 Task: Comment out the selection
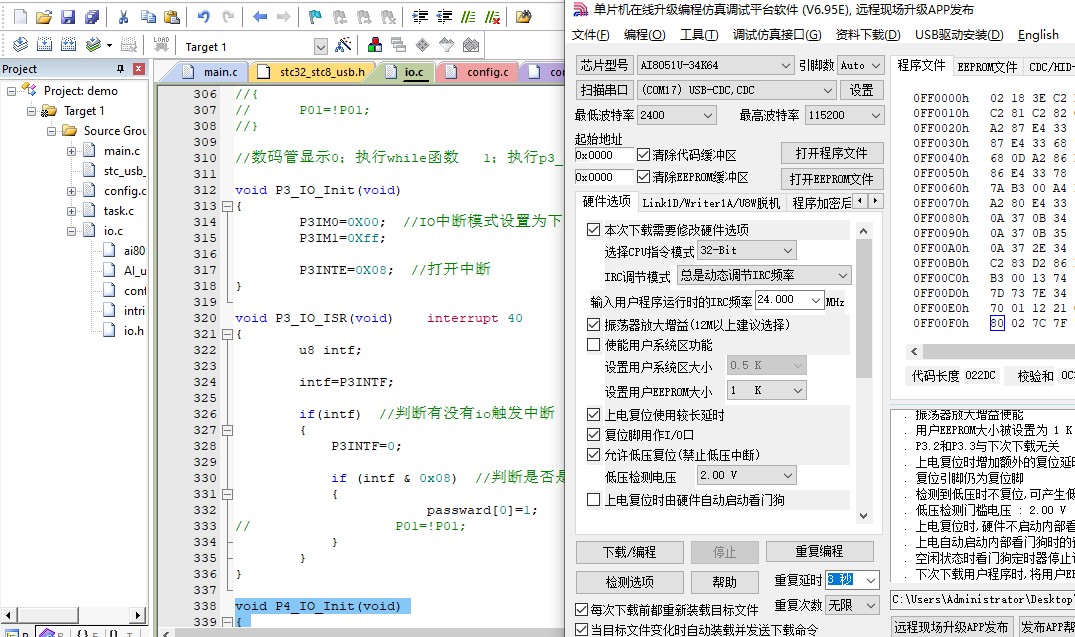tap(468, 16)
